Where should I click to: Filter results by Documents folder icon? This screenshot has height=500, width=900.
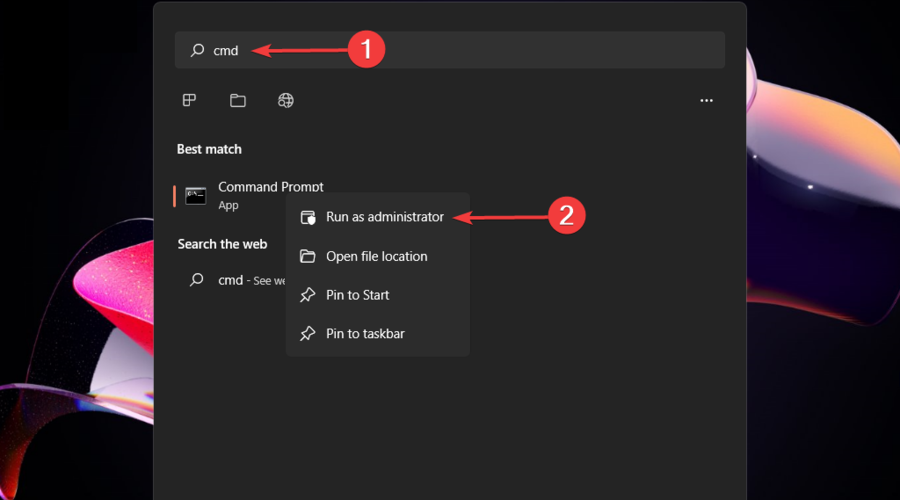pyautogui.click(x=237, y=100)
